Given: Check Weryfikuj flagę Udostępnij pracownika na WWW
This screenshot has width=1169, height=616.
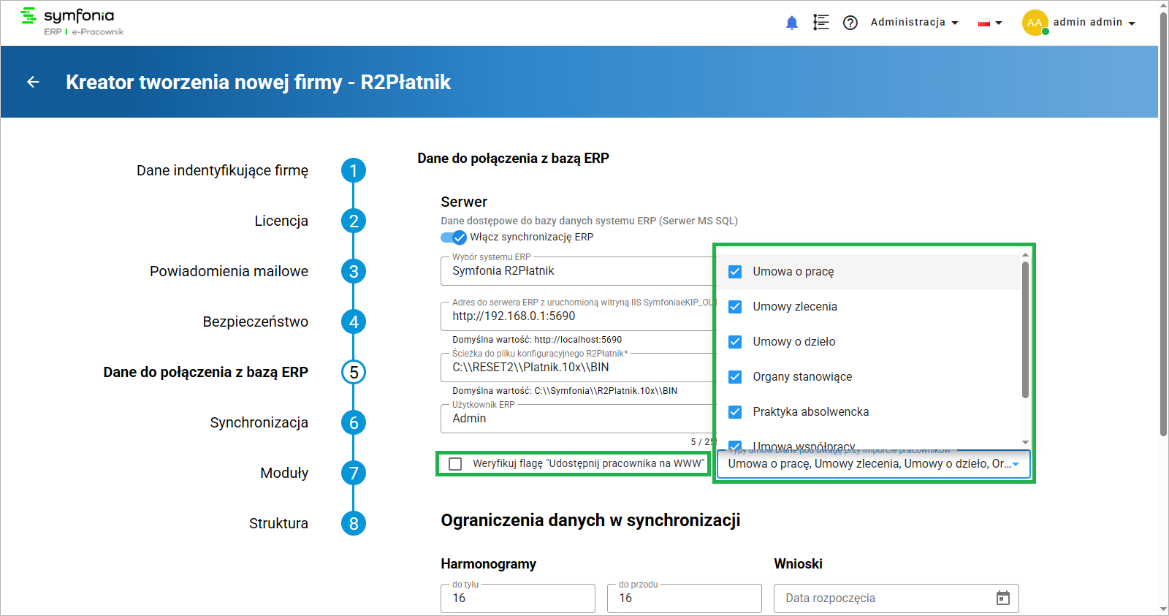Looking at the screenshot, I should (456, 464).
